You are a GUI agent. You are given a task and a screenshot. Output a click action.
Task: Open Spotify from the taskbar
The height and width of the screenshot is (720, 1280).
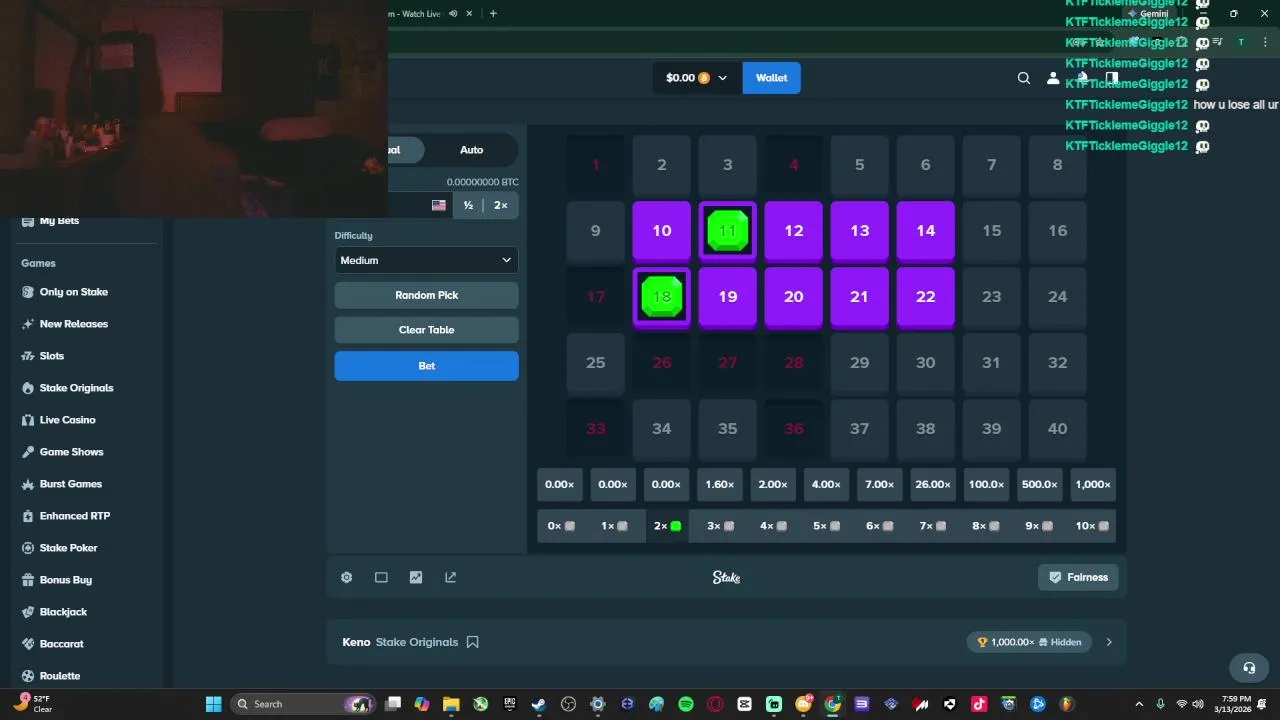click(x=686, y=704)
